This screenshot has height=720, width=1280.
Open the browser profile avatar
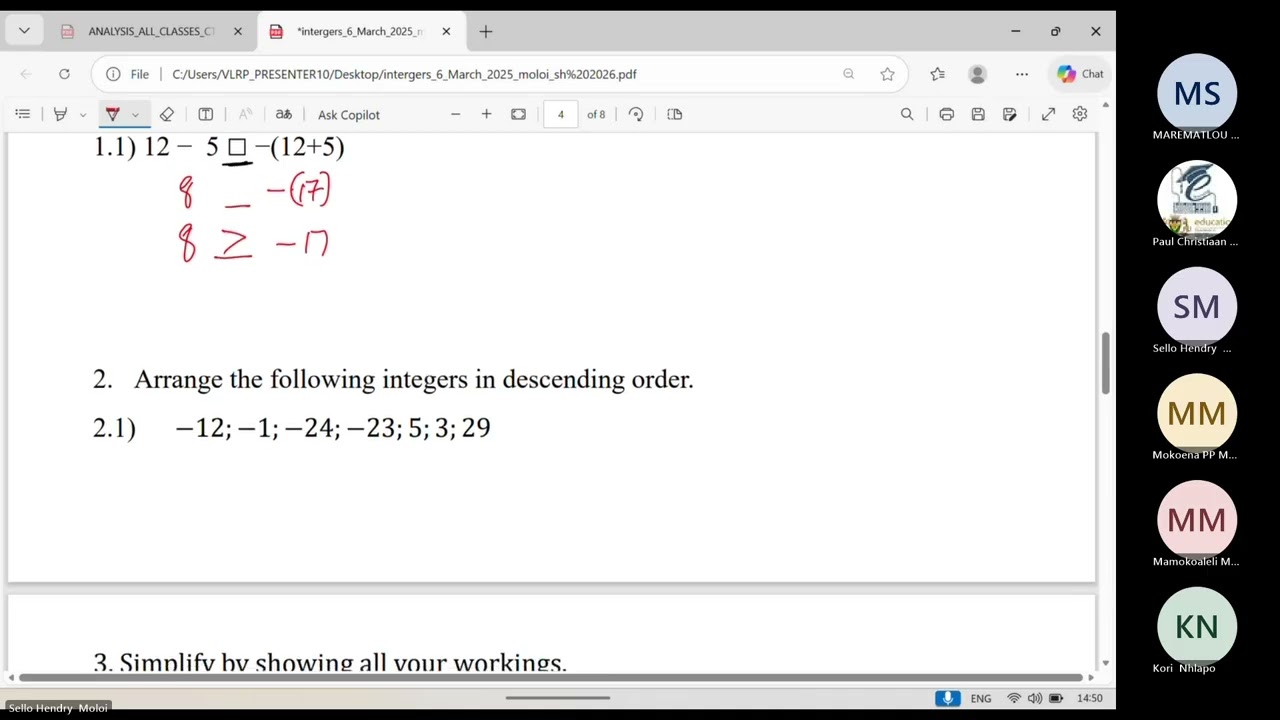click(x=978, y=74)
